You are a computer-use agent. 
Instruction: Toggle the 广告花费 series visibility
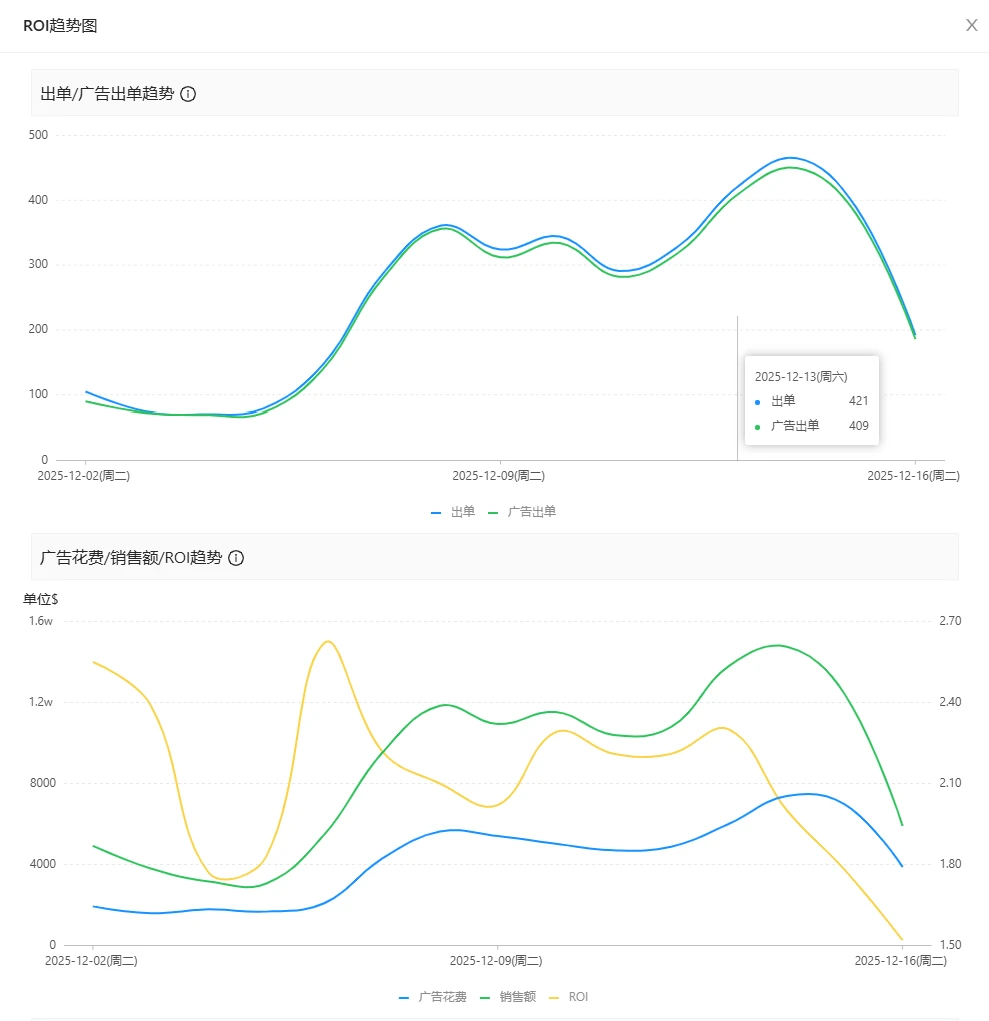click(444, 996)
